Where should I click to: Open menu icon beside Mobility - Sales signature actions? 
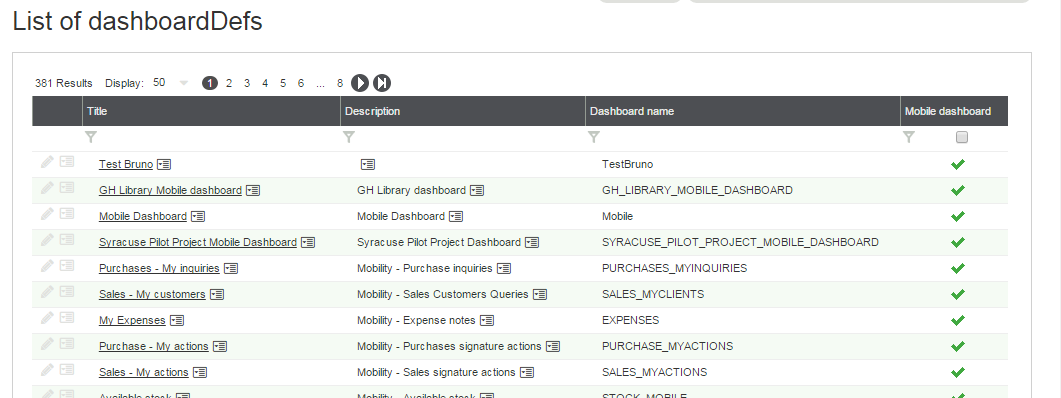click(x=526, y=372)
